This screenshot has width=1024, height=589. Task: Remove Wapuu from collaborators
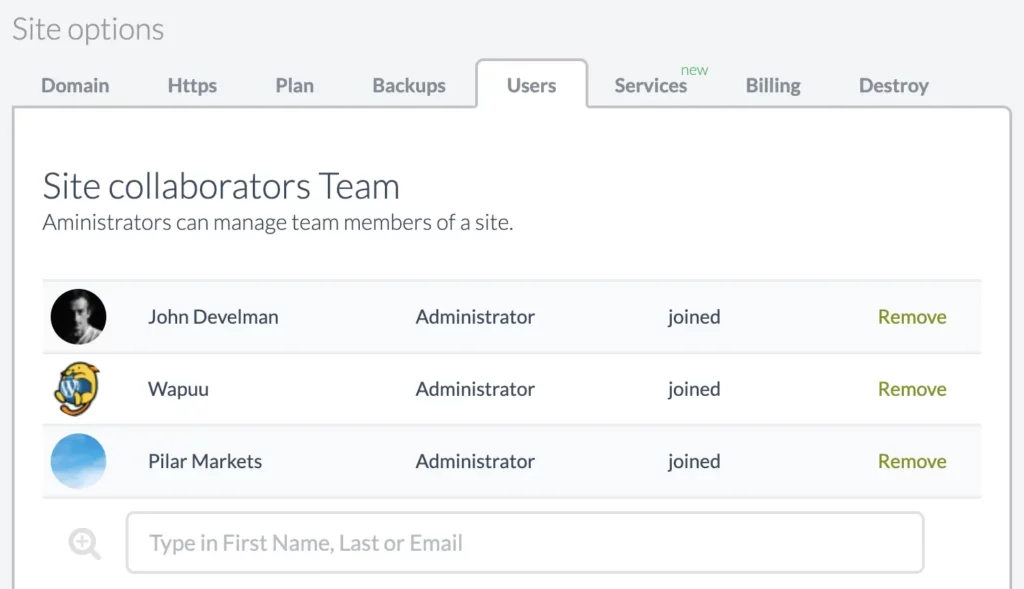pyautogui.click(x=912, y=389)
